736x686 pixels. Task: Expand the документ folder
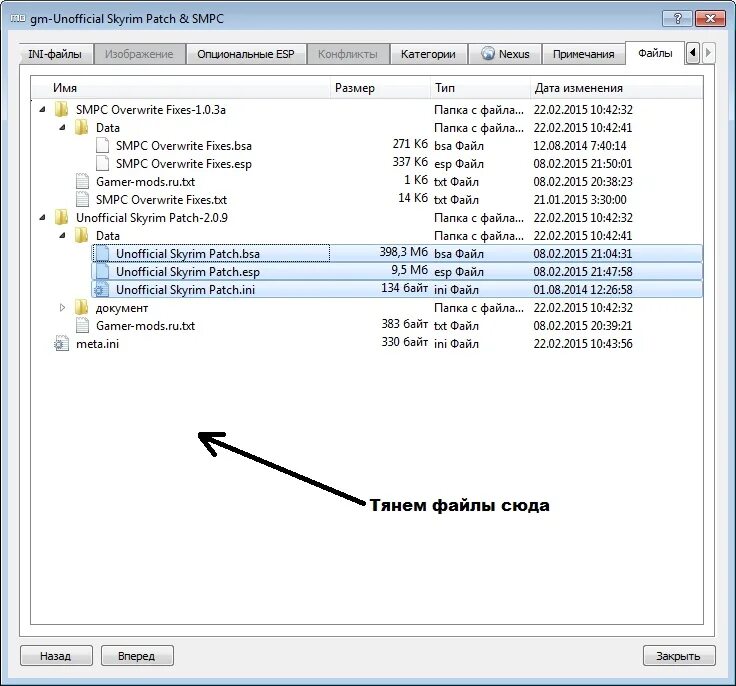pyautogui.click(x=62, y=308)
